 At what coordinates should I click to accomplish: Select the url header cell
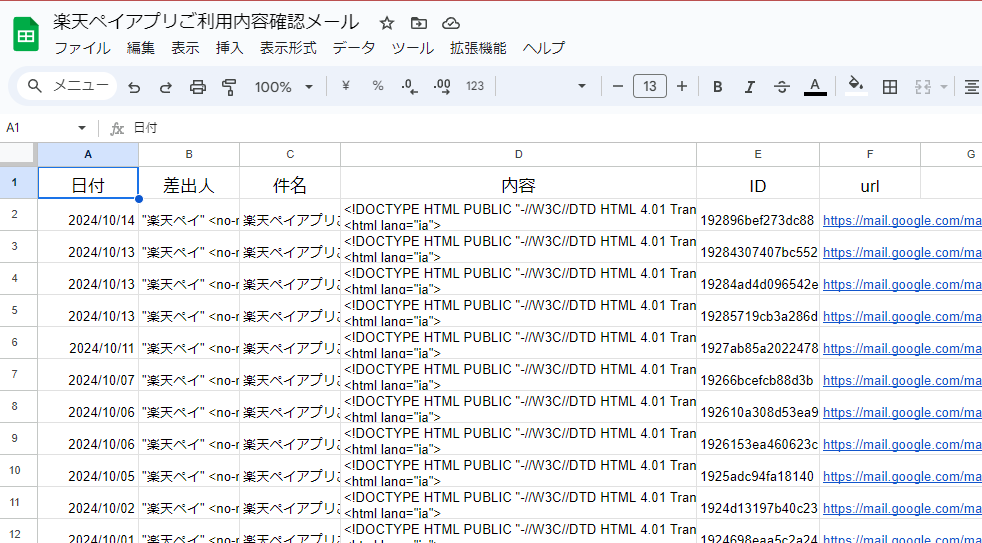869,183
